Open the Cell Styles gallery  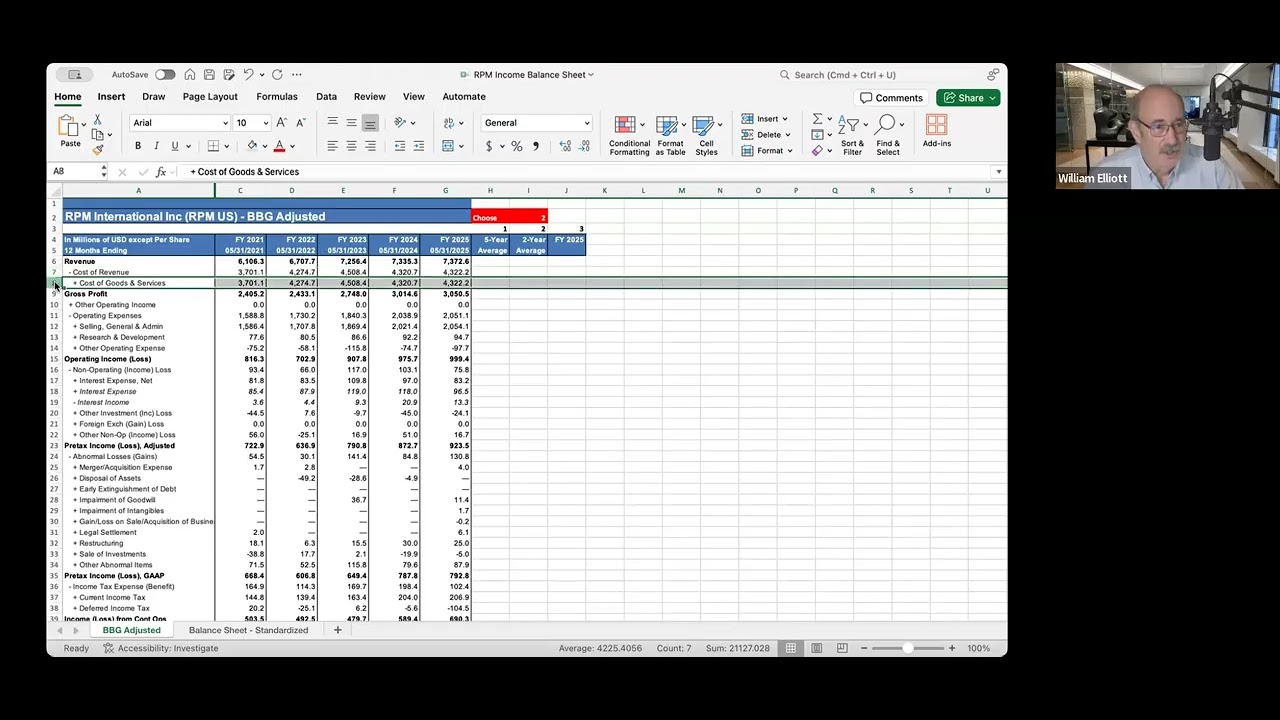coord(707,135)
